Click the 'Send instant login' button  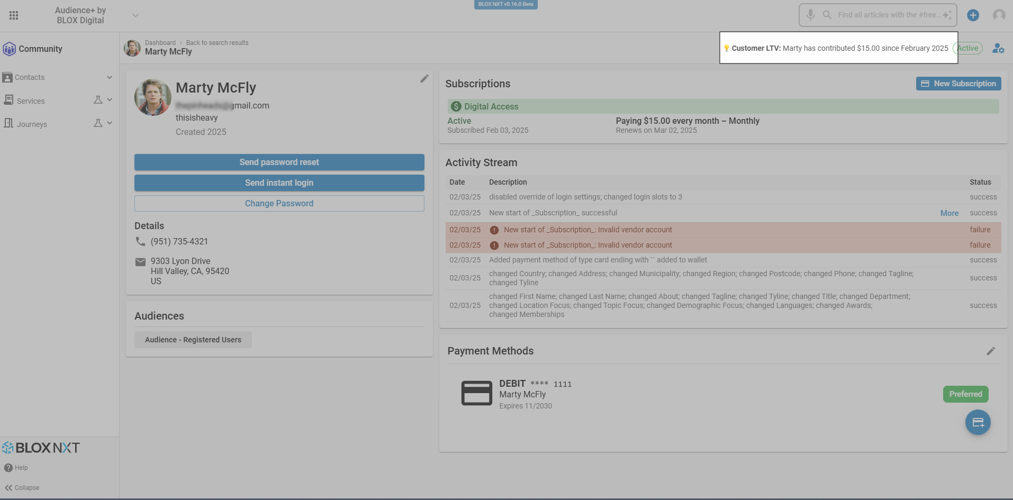[x=279, y=183]
